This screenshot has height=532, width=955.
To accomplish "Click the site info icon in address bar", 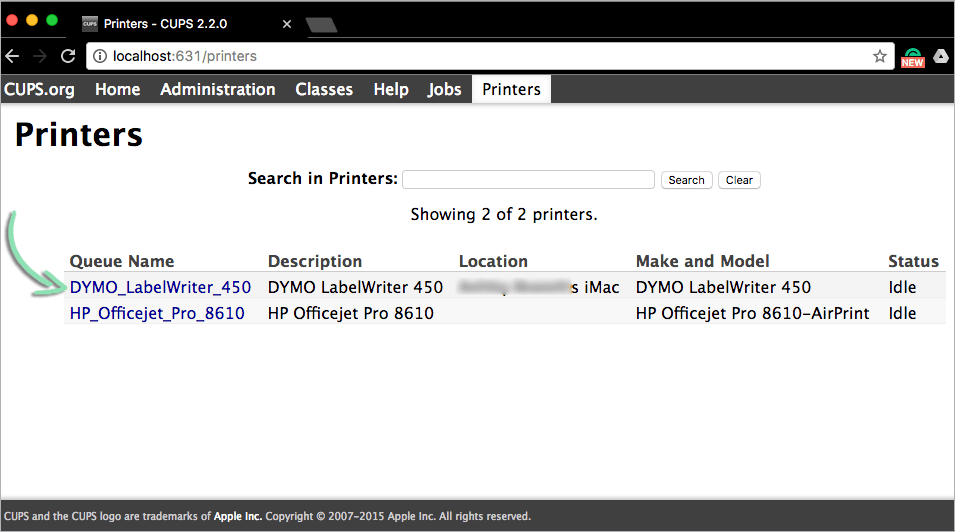I will pos(101,57).
